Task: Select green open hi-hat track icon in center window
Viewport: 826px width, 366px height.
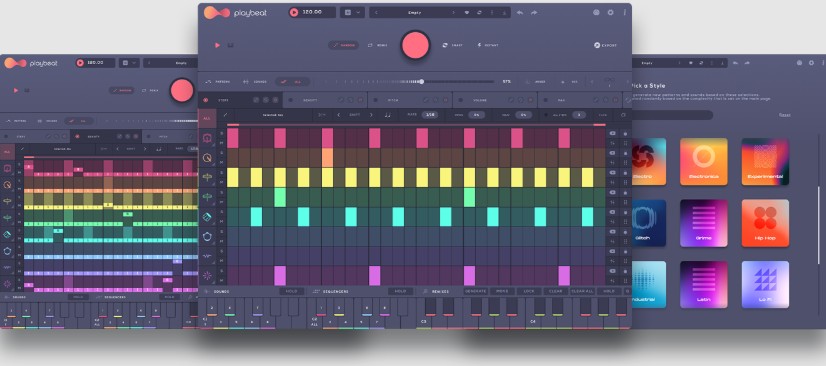Action: pyautogui.click(x=207, y=197)
